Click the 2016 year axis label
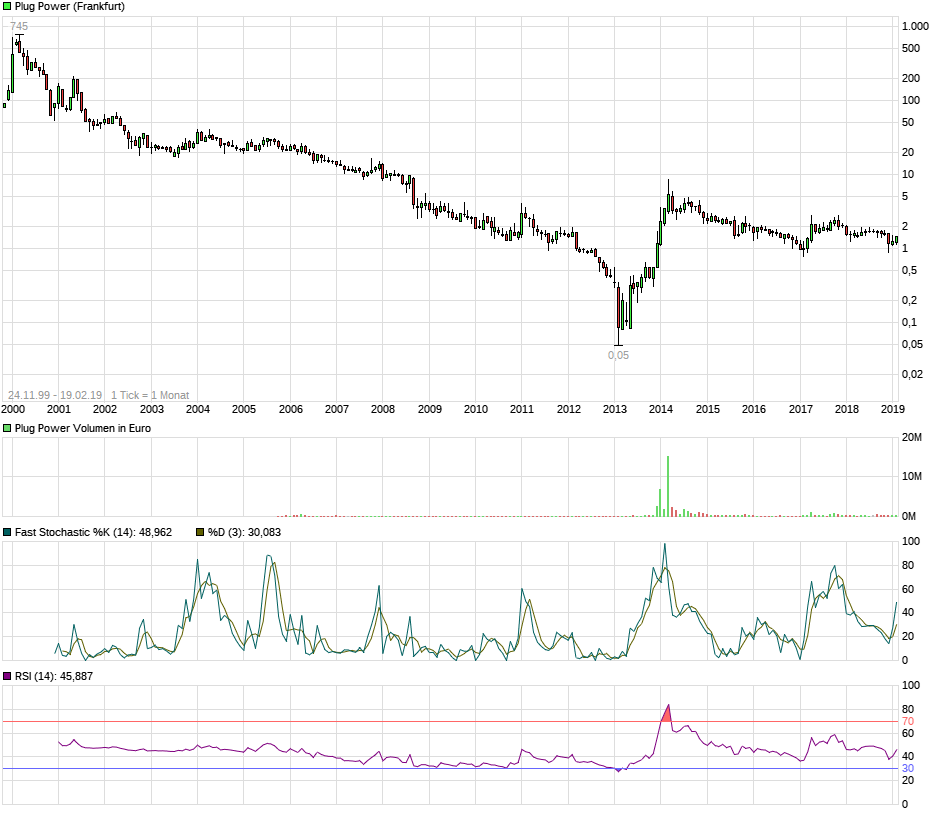Screen dimensions: 940x814 tap(754, 409)
